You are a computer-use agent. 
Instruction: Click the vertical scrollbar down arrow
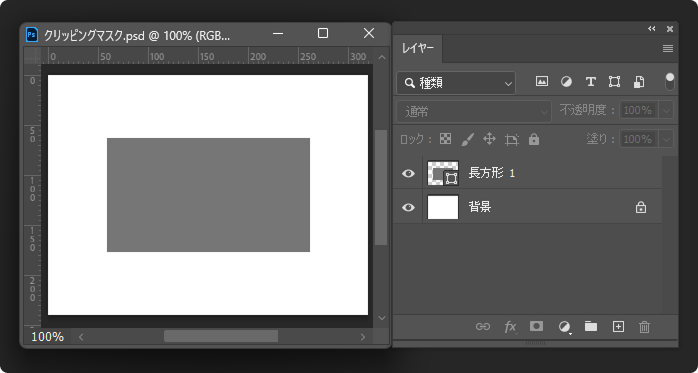381,318
